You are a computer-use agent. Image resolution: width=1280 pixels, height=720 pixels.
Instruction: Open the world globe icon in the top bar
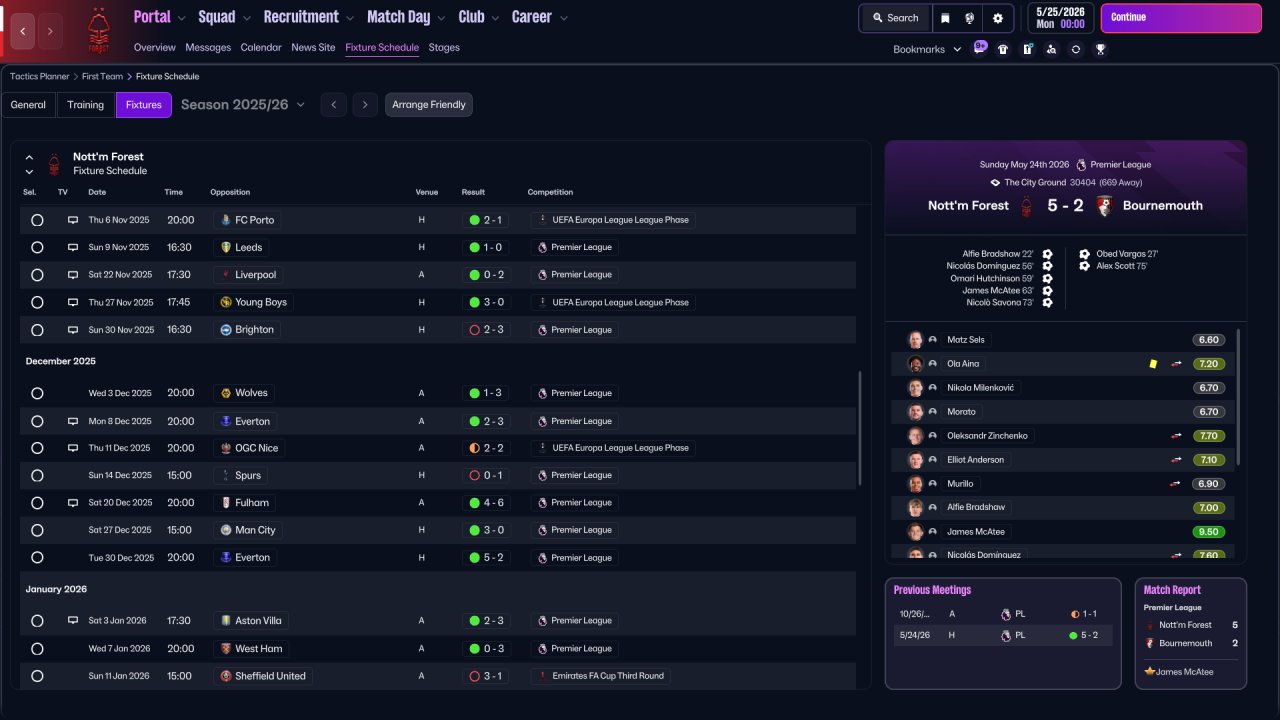click(x=970, y=18)
